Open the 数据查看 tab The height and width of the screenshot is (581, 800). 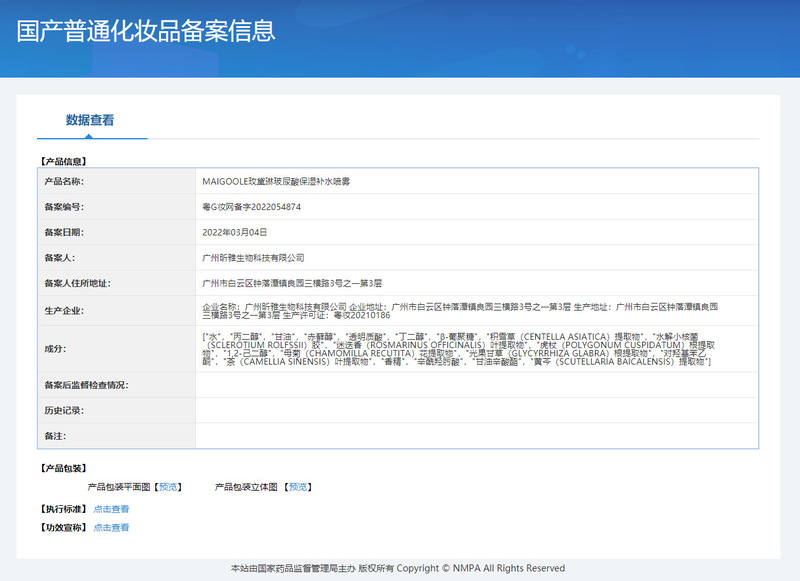point(90,120)
